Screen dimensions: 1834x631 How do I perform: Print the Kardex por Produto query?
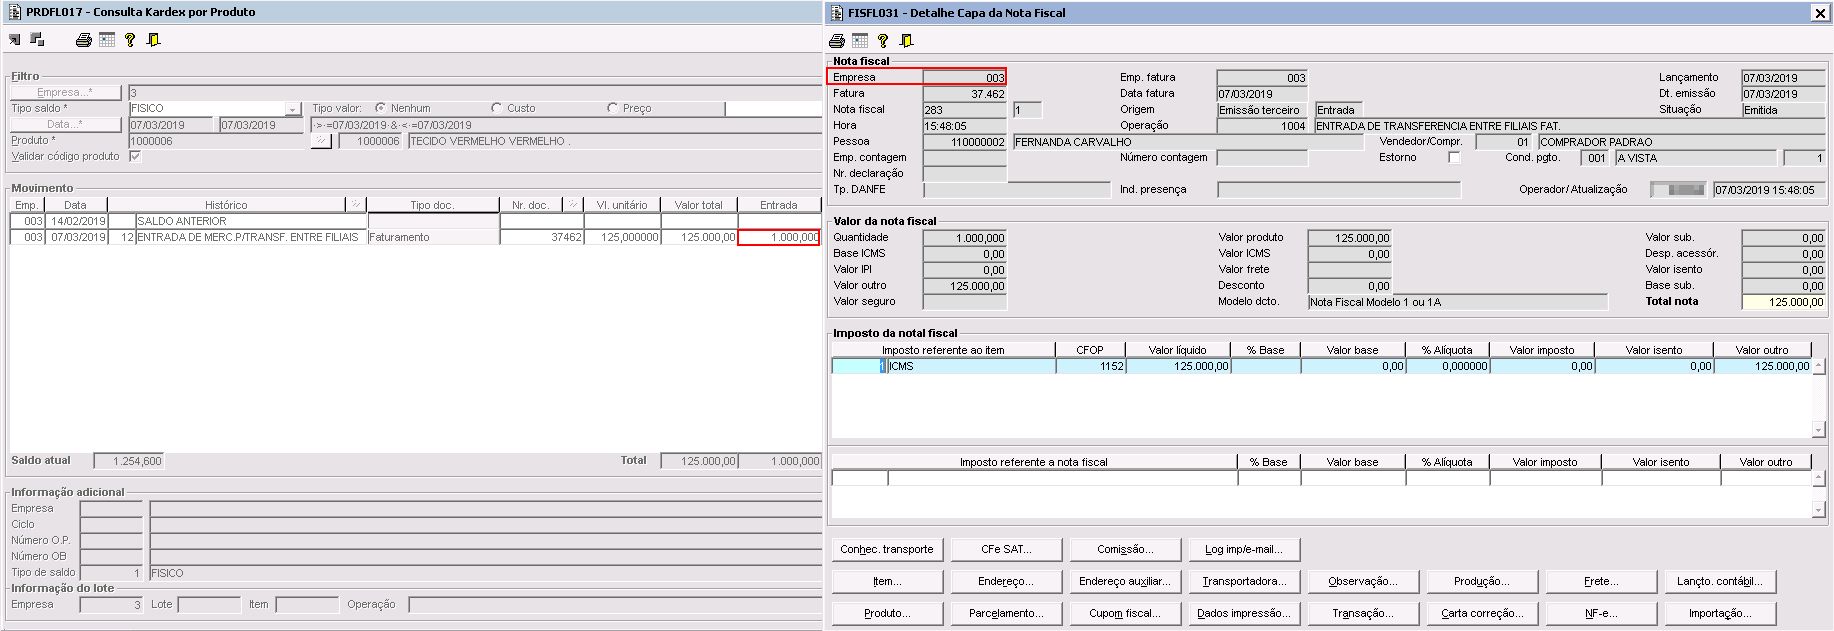84,40
